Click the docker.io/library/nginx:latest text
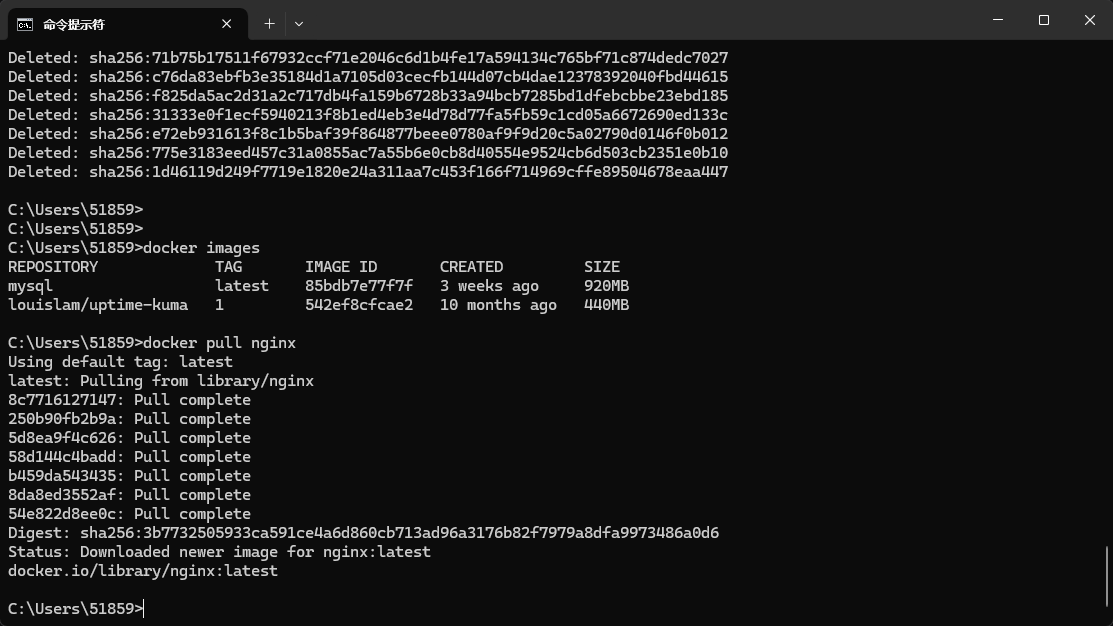This screenshot has height=626, width=1113. tap(143, 571)
